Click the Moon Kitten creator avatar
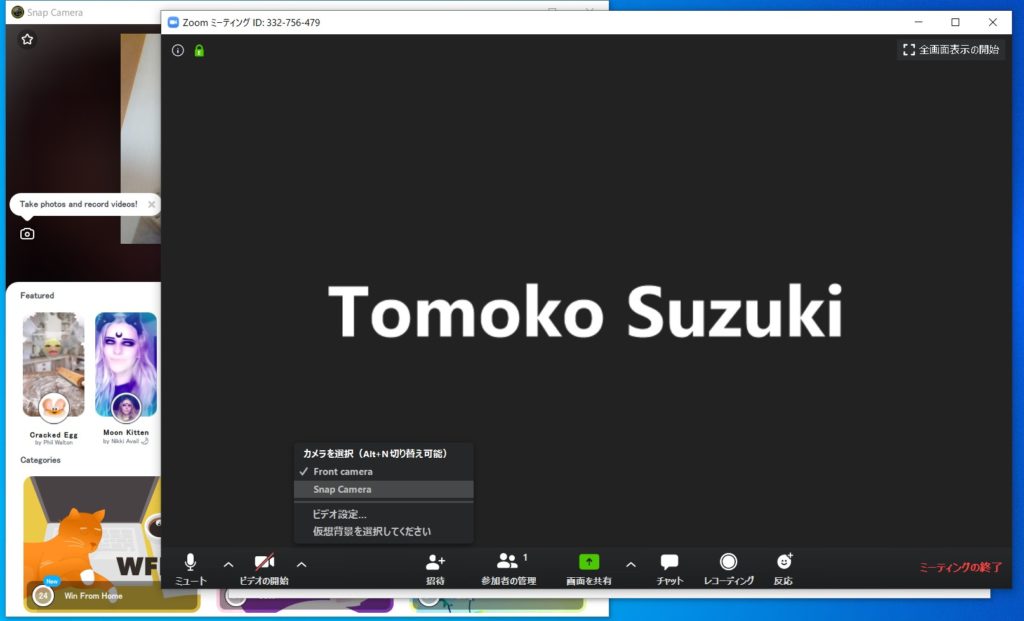 click(126, 407)
